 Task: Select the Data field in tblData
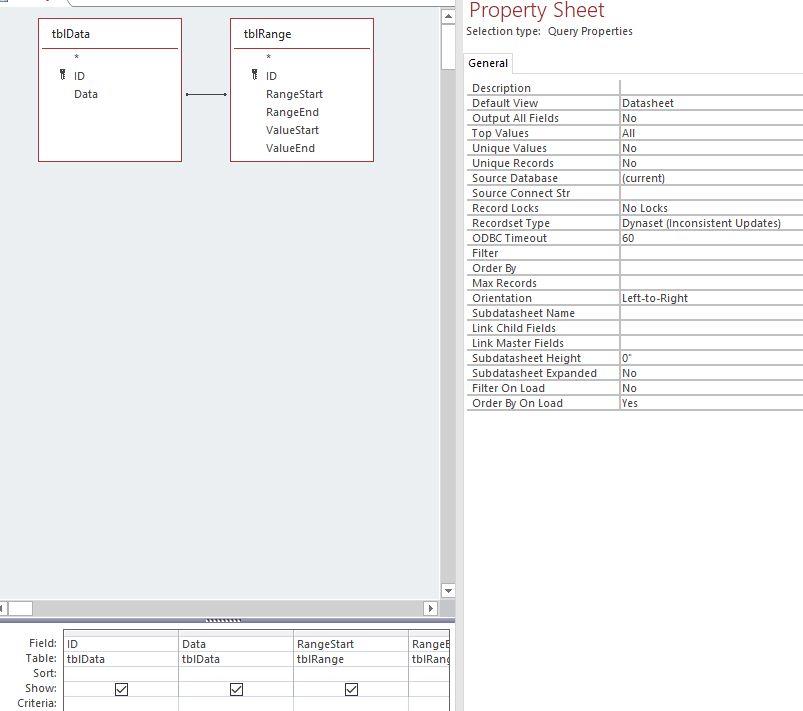(x=86, y=94)
